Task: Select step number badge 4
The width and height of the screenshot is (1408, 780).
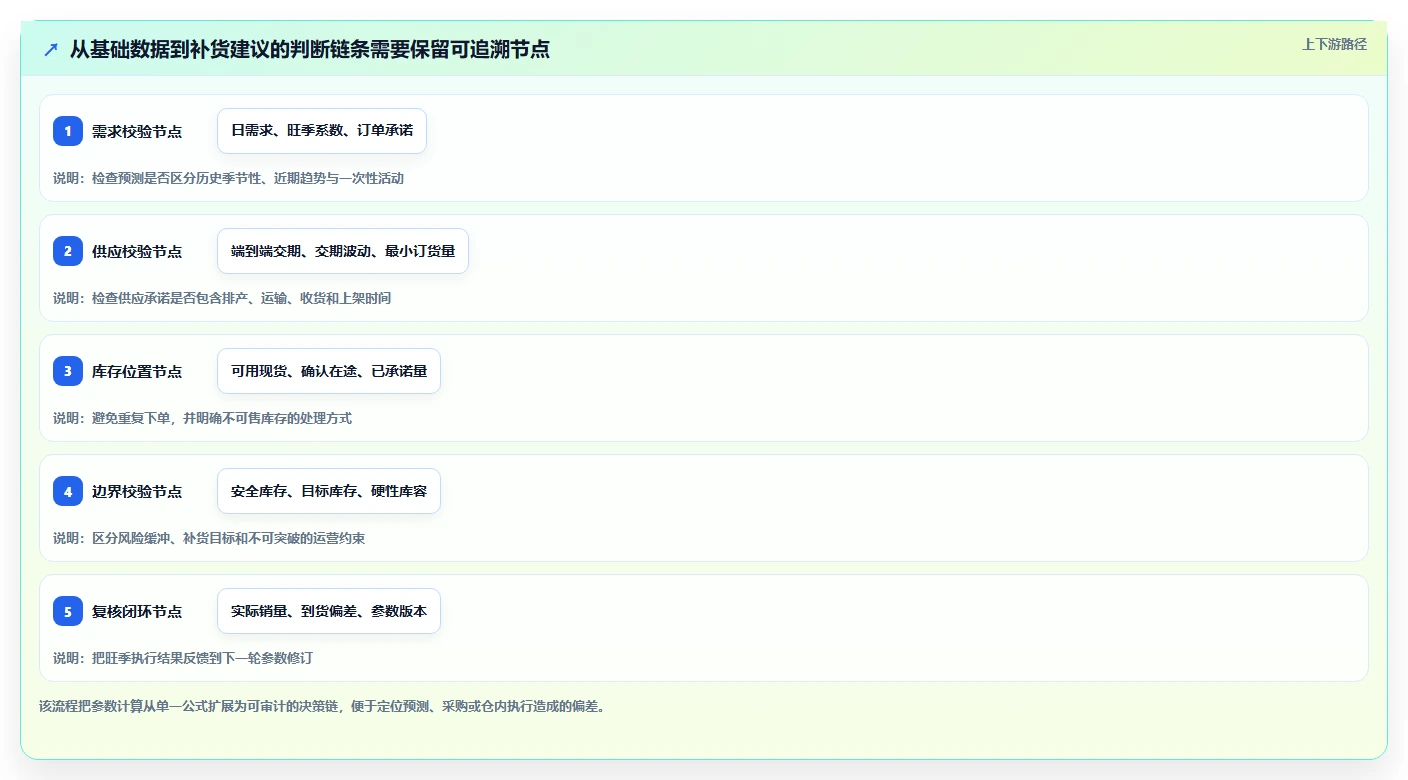Action: point(68,491)
